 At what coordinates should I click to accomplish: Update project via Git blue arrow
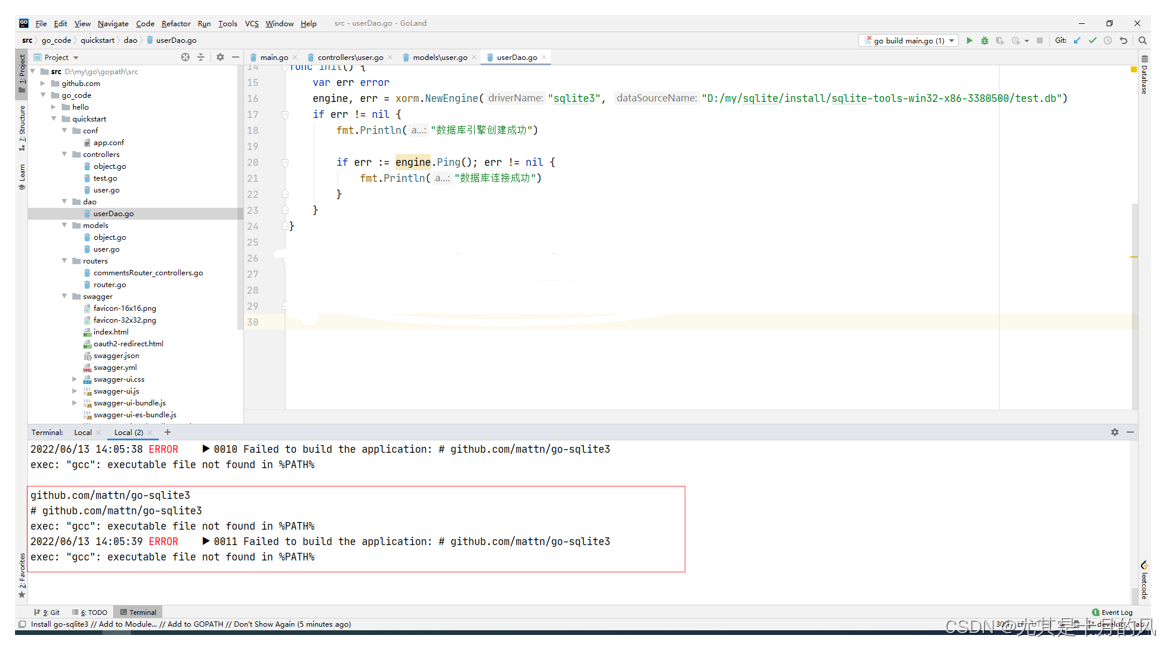[x=1077, y=40]
